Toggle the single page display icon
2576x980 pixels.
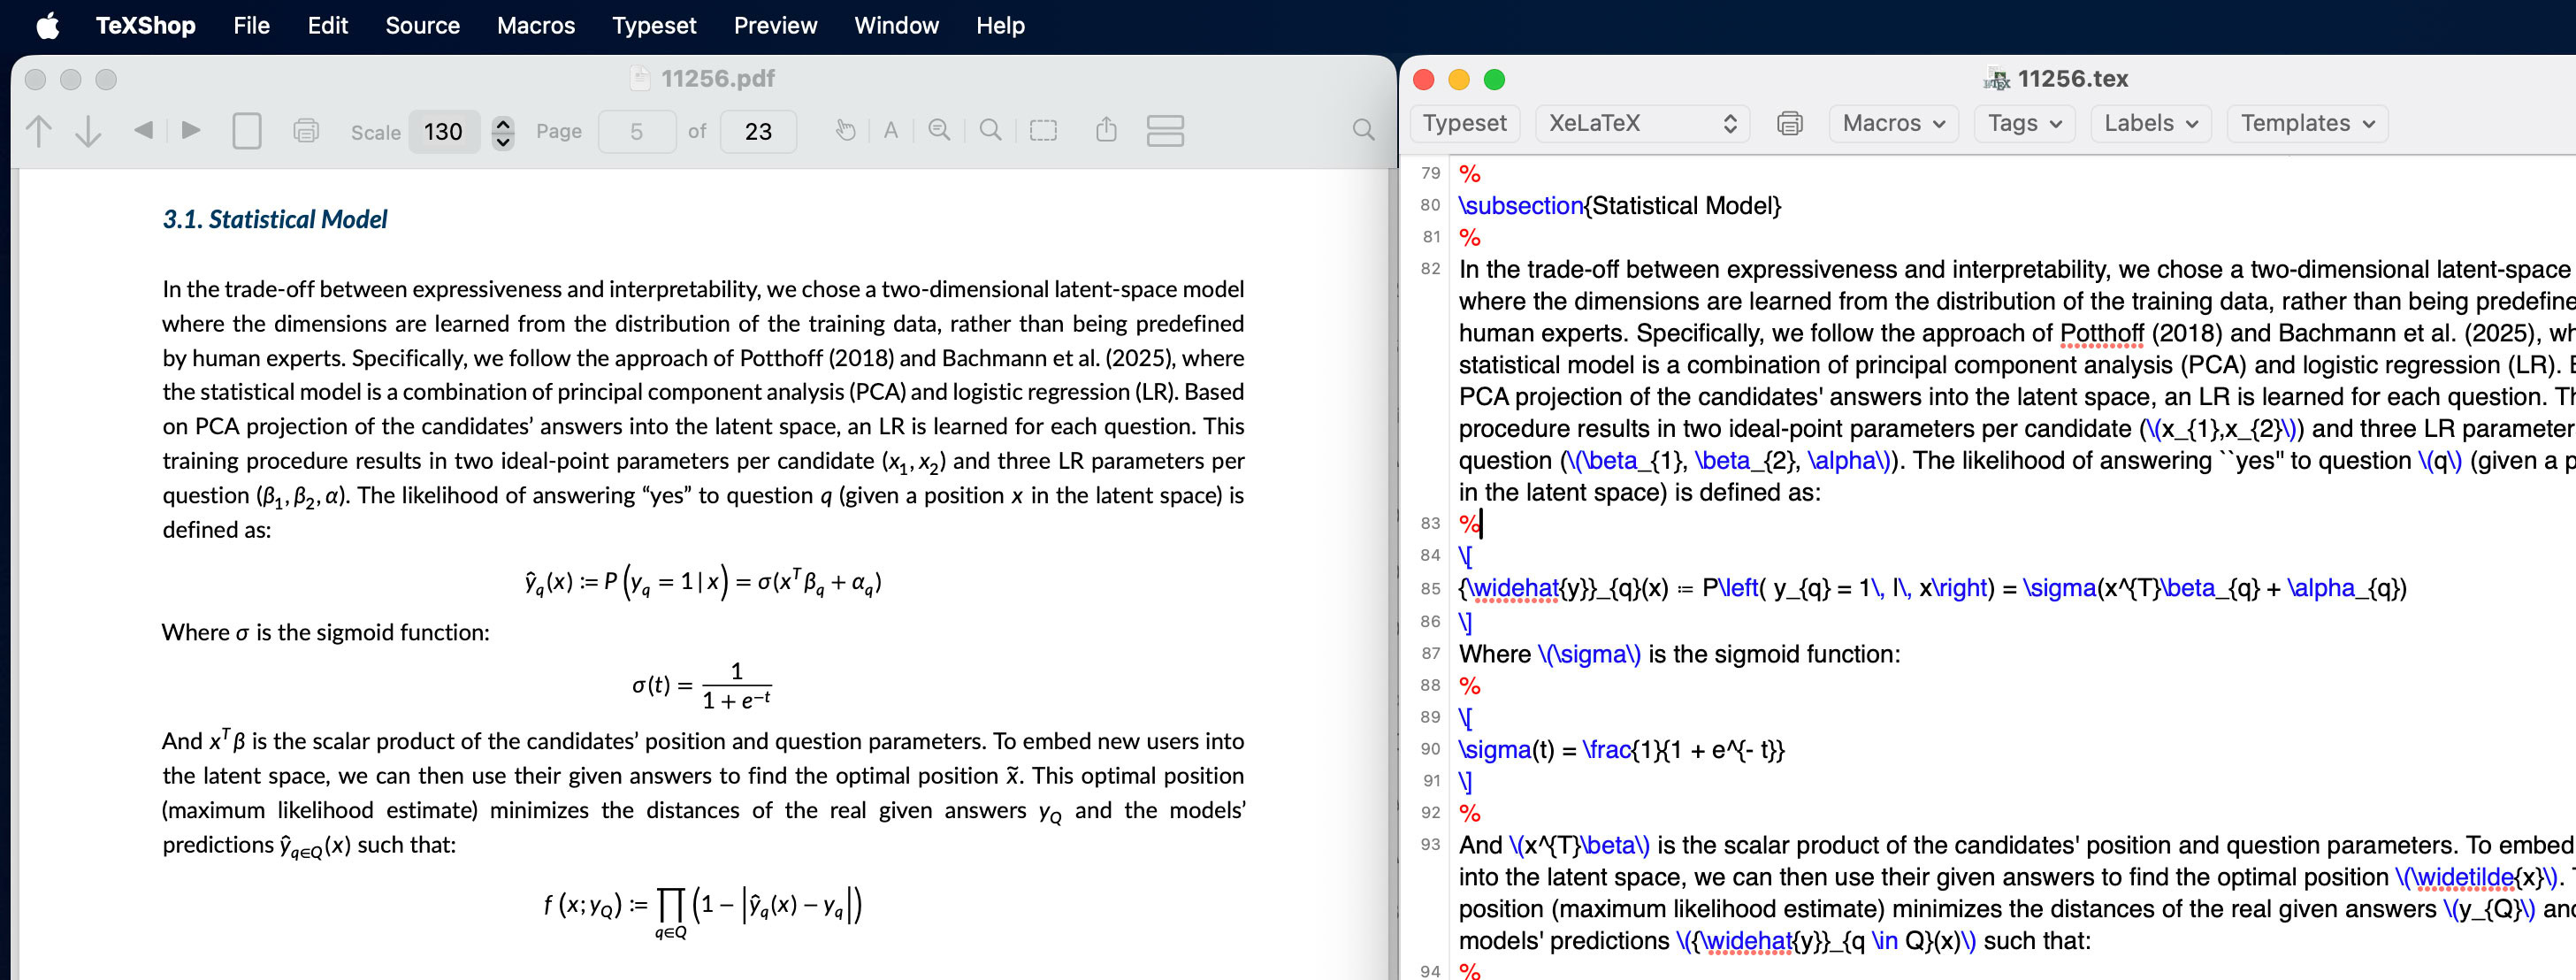point(247,131)
